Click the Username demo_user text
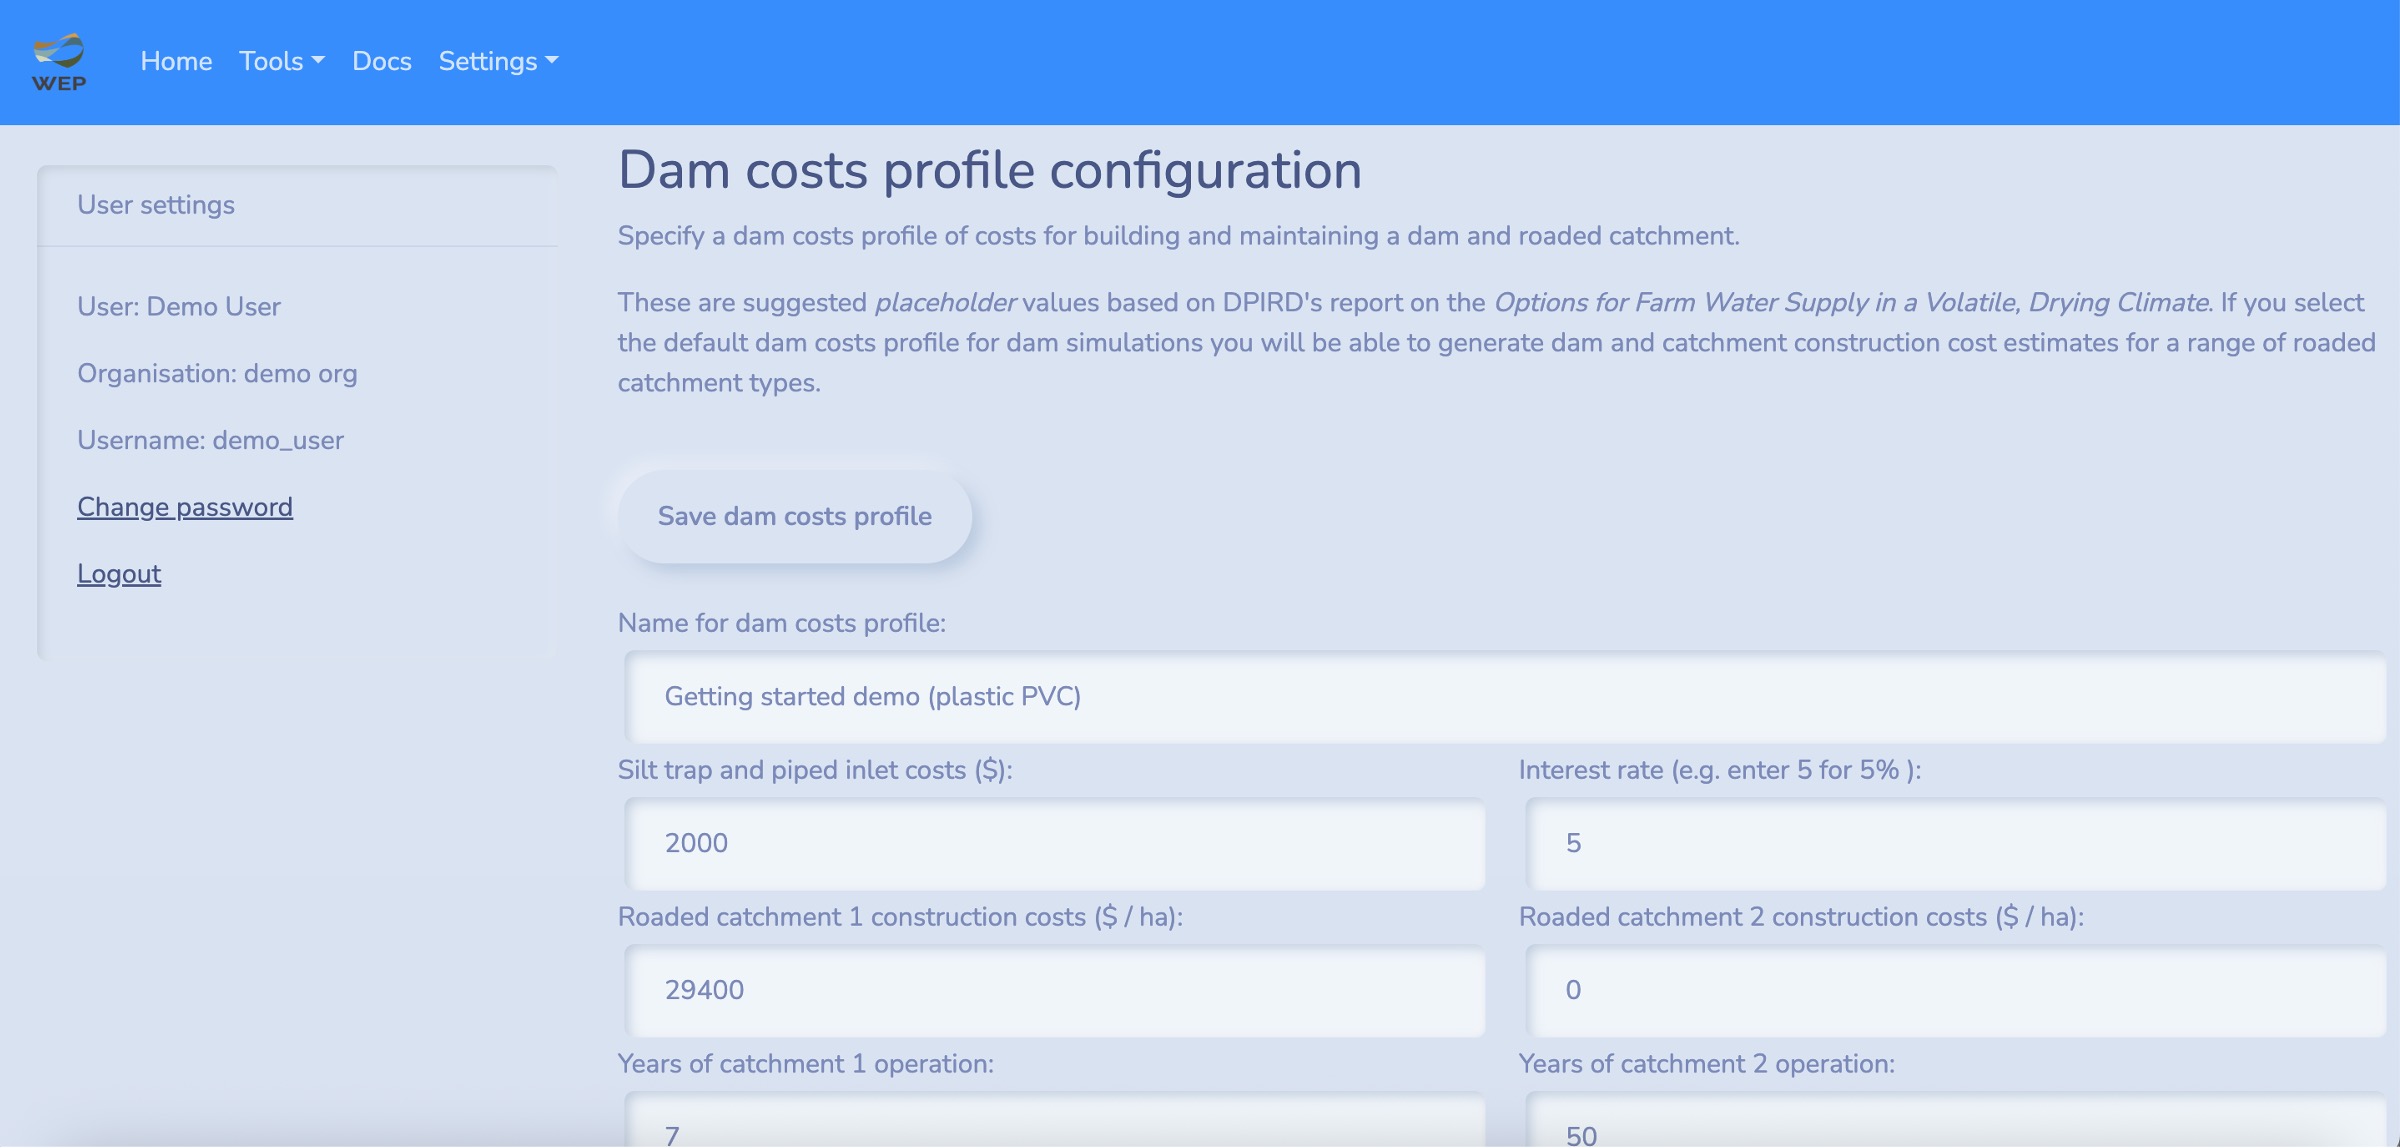 (x=210, y=440)
